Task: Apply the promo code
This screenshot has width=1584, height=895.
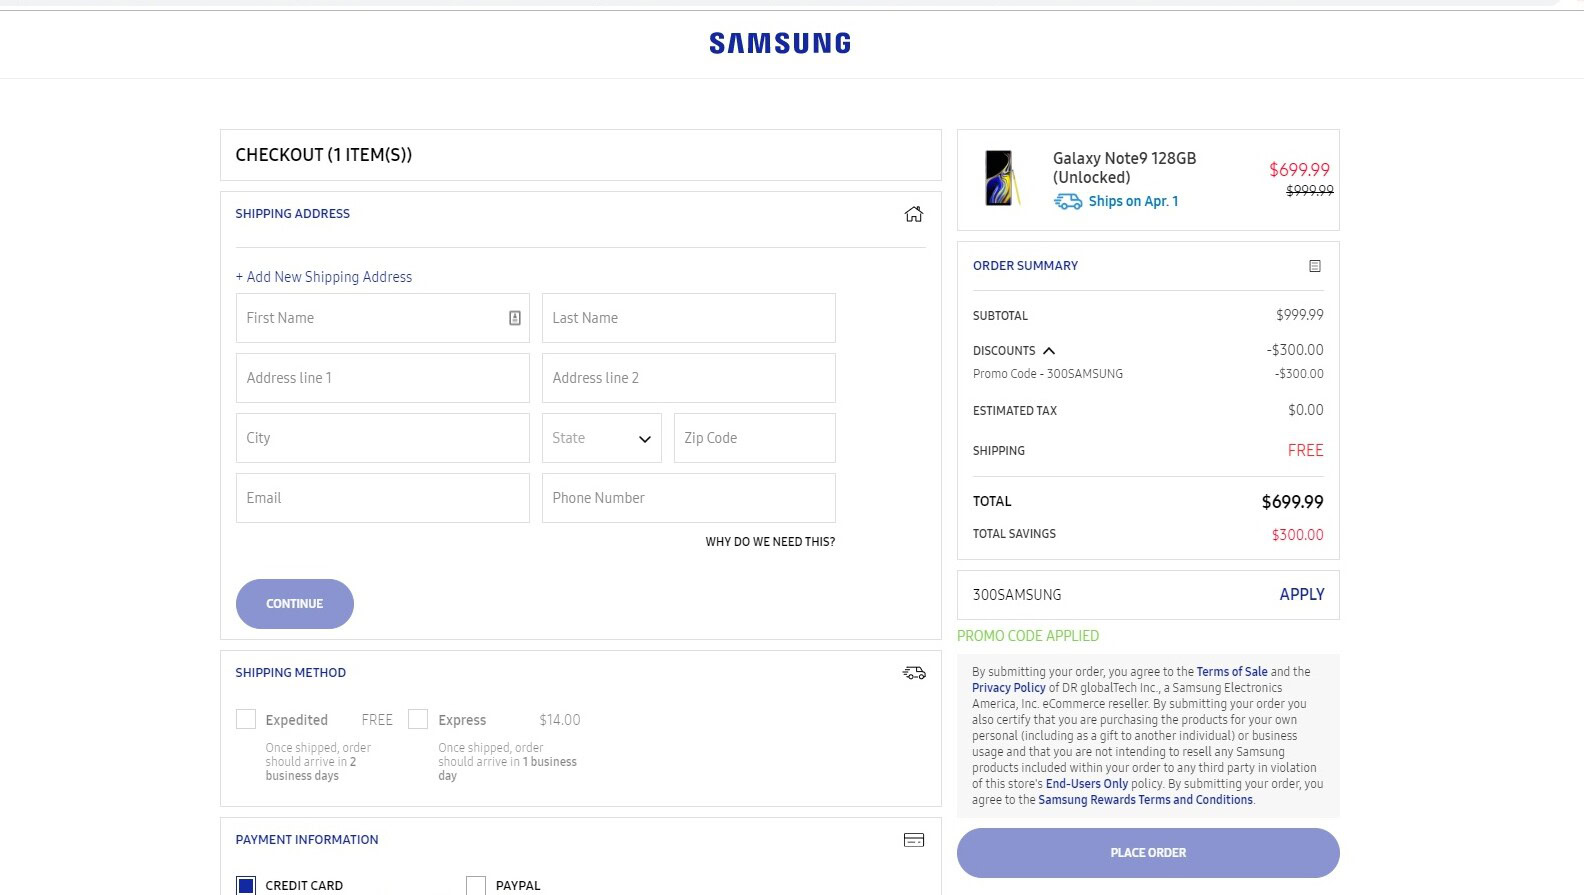Action: tap(1301, 595)
